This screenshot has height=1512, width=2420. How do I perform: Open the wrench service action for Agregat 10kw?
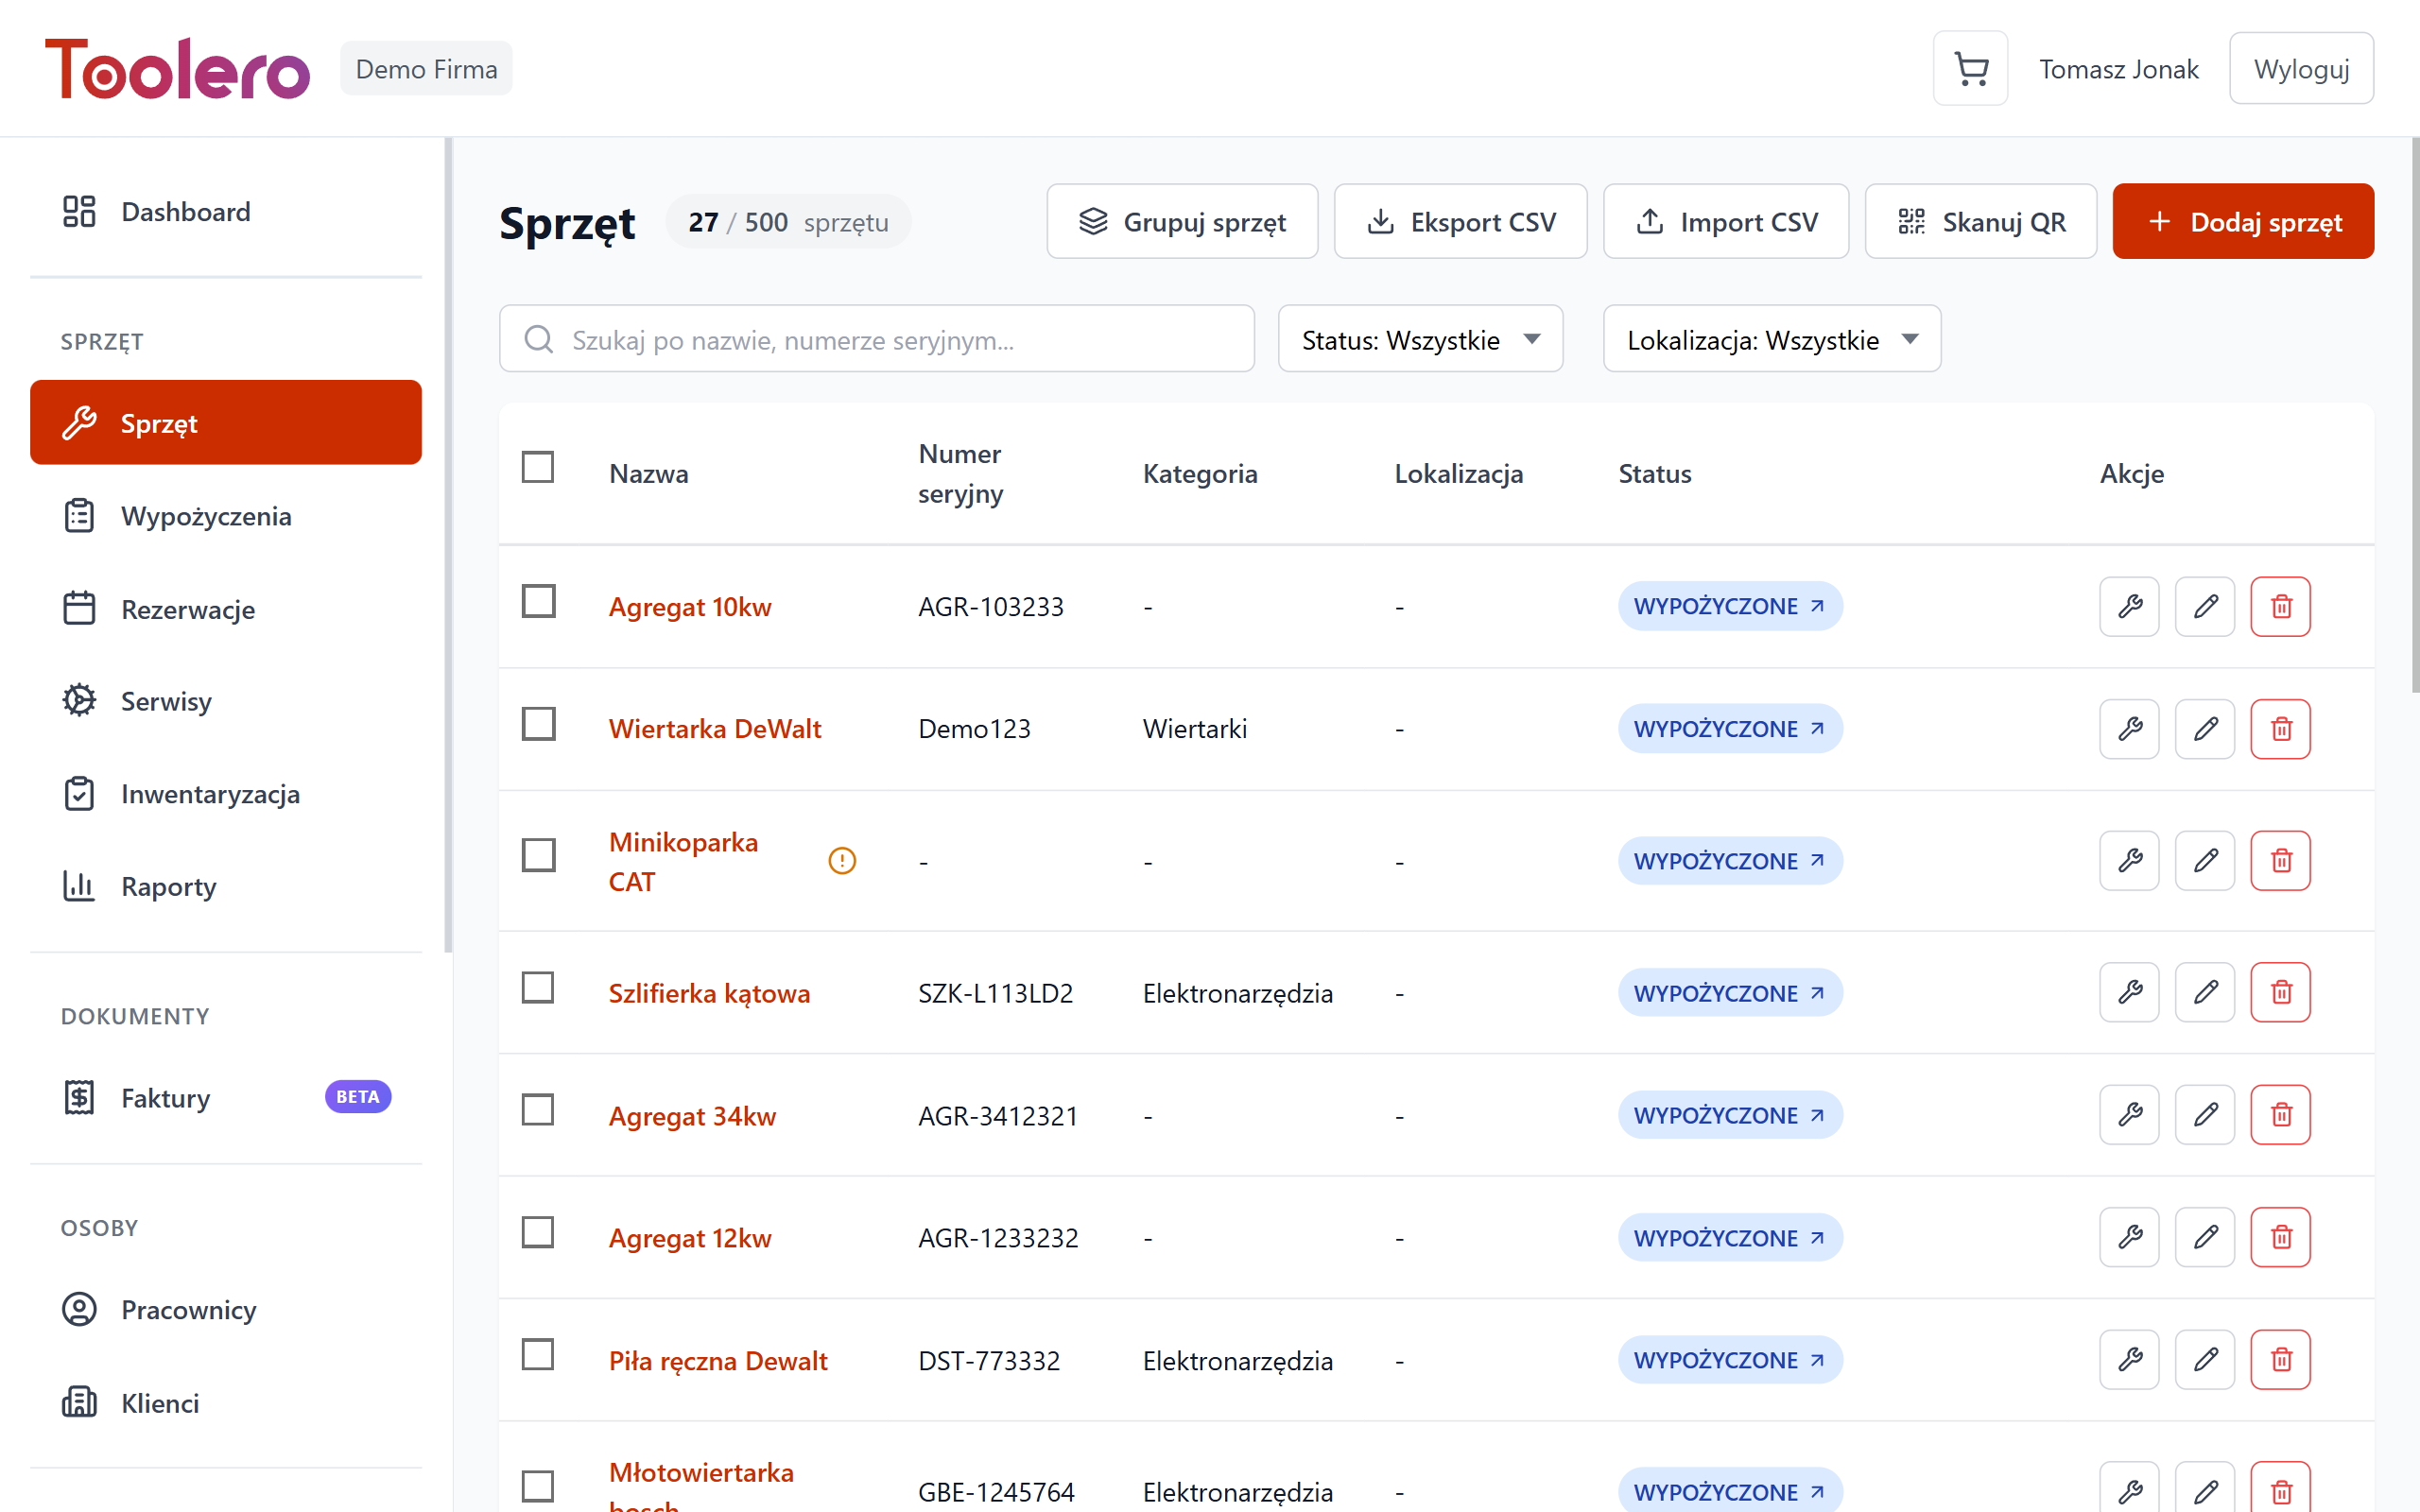click(x=2128, y=606)
